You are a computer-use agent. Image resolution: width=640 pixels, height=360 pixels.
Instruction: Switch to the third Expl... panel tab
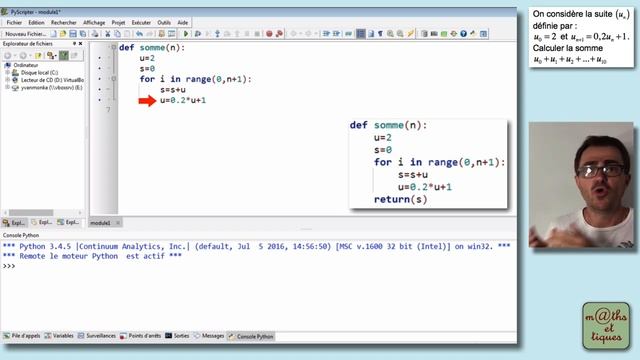pyautogui.click(x=69, y=222)
